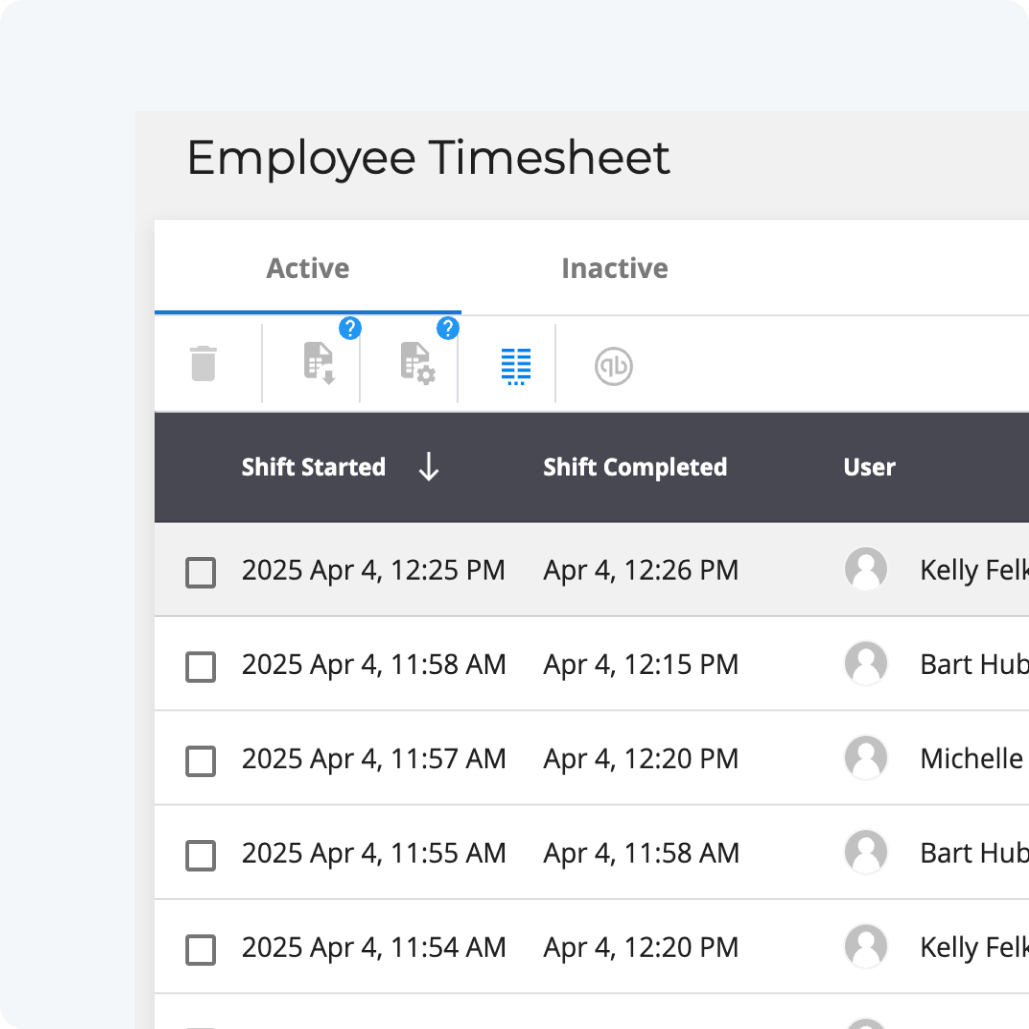
Task: Click '2025 Apr 4, 11:57 AM' cell
Action: point(373,759)
